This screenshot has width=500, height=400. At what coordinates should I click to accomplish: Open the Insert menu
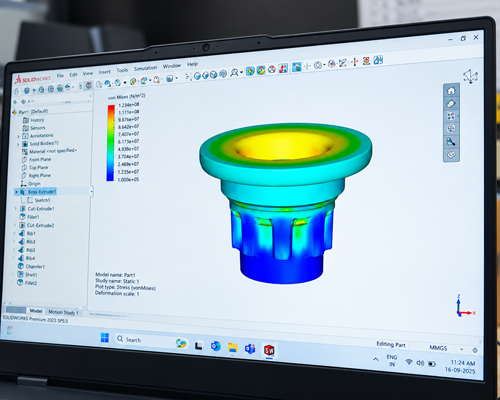coord(104,72)
